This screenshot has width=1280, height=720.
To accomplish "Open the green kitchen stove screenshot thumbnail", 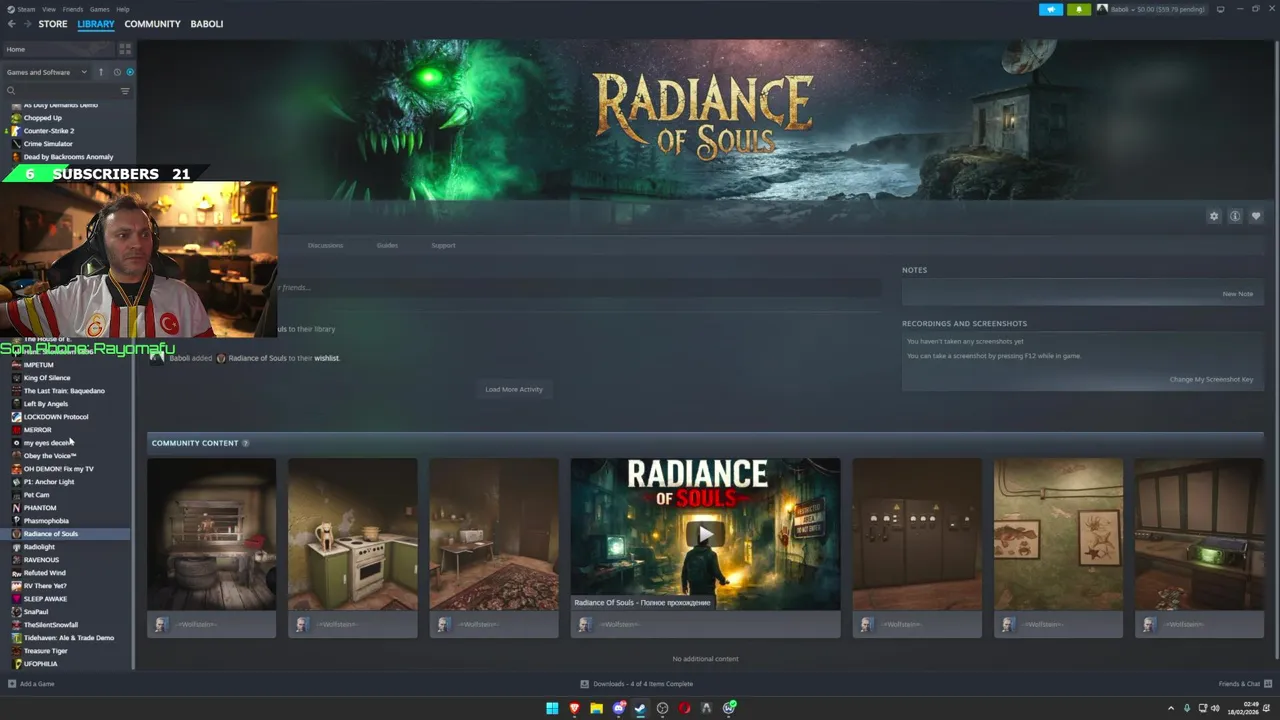I will coord(353,534).
